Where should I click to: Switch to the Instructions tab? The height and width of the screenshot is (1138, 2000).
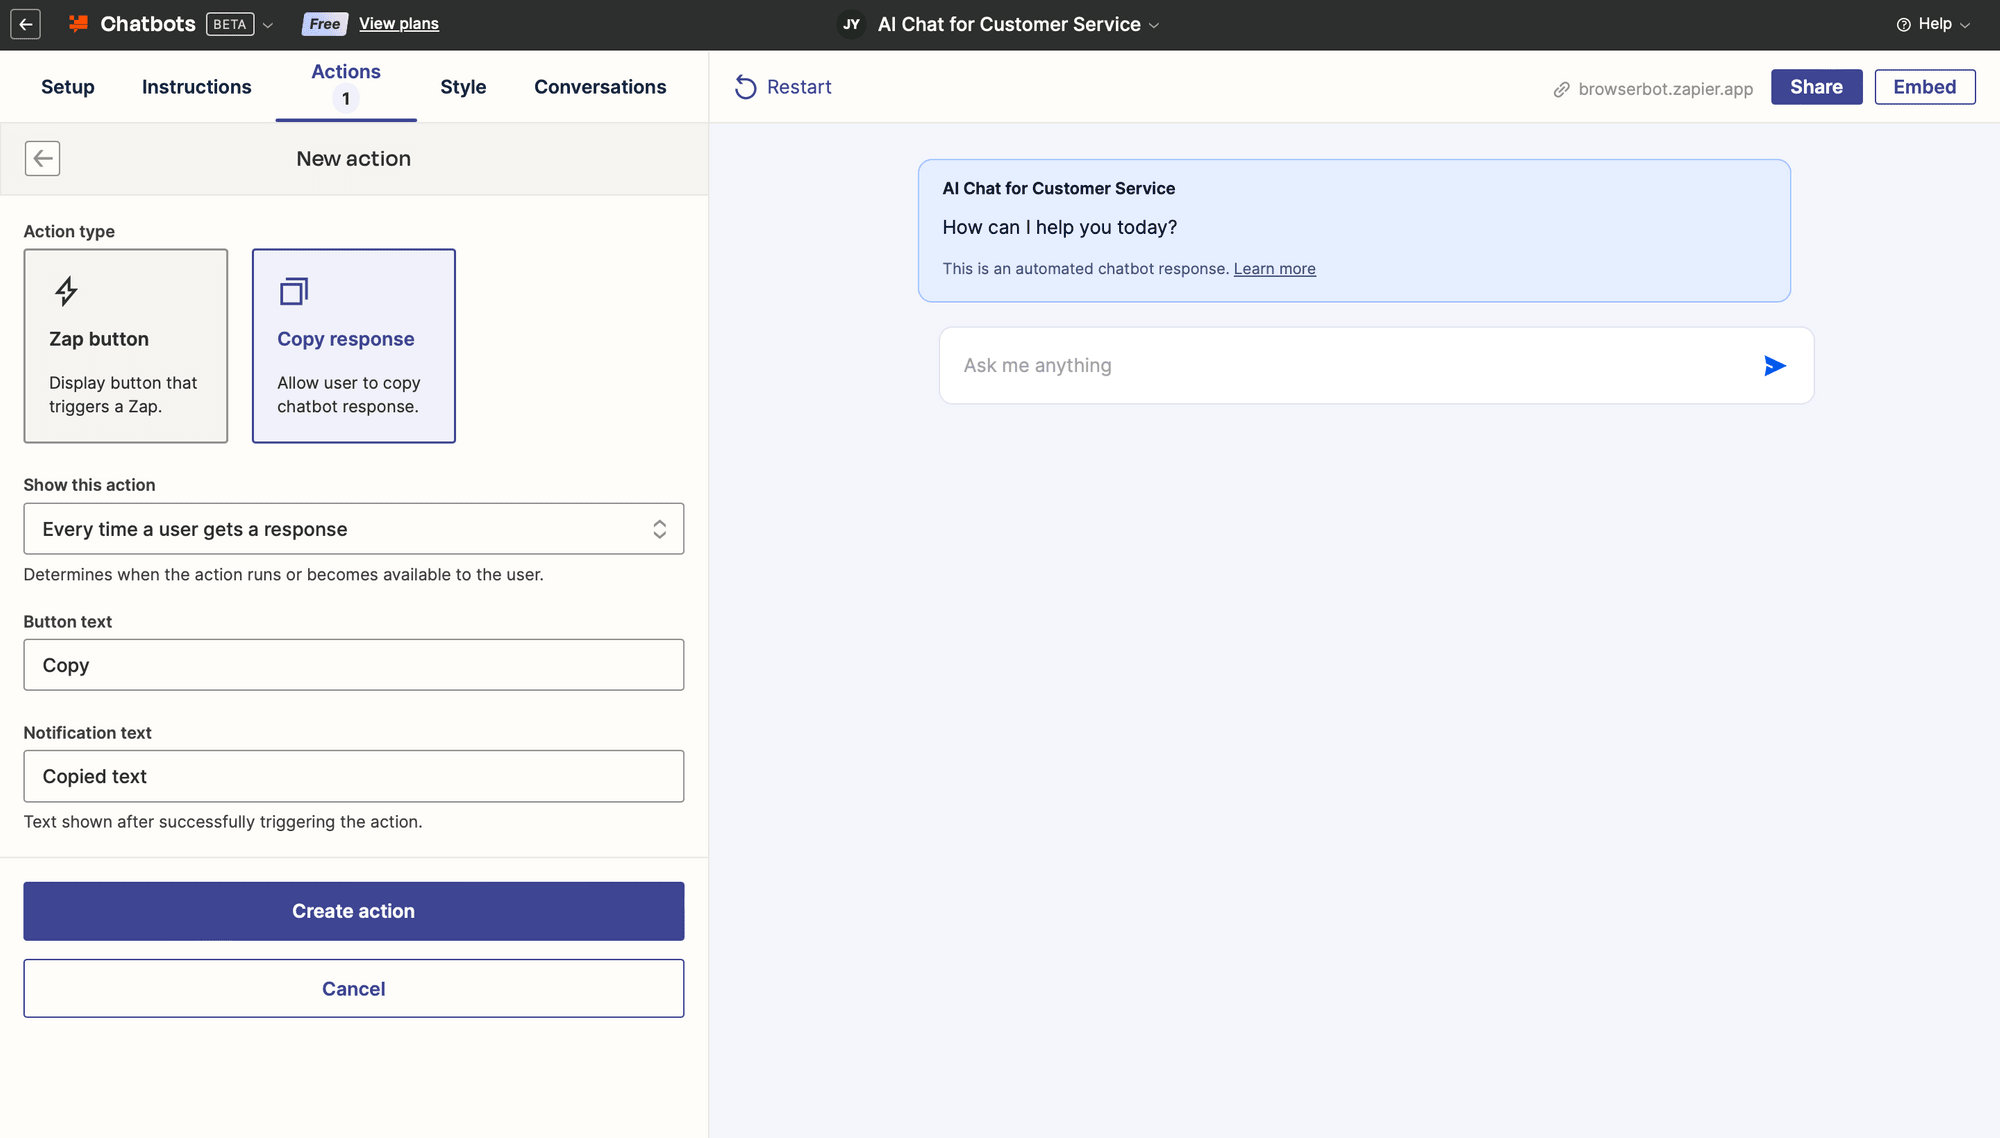coord(196,85)
